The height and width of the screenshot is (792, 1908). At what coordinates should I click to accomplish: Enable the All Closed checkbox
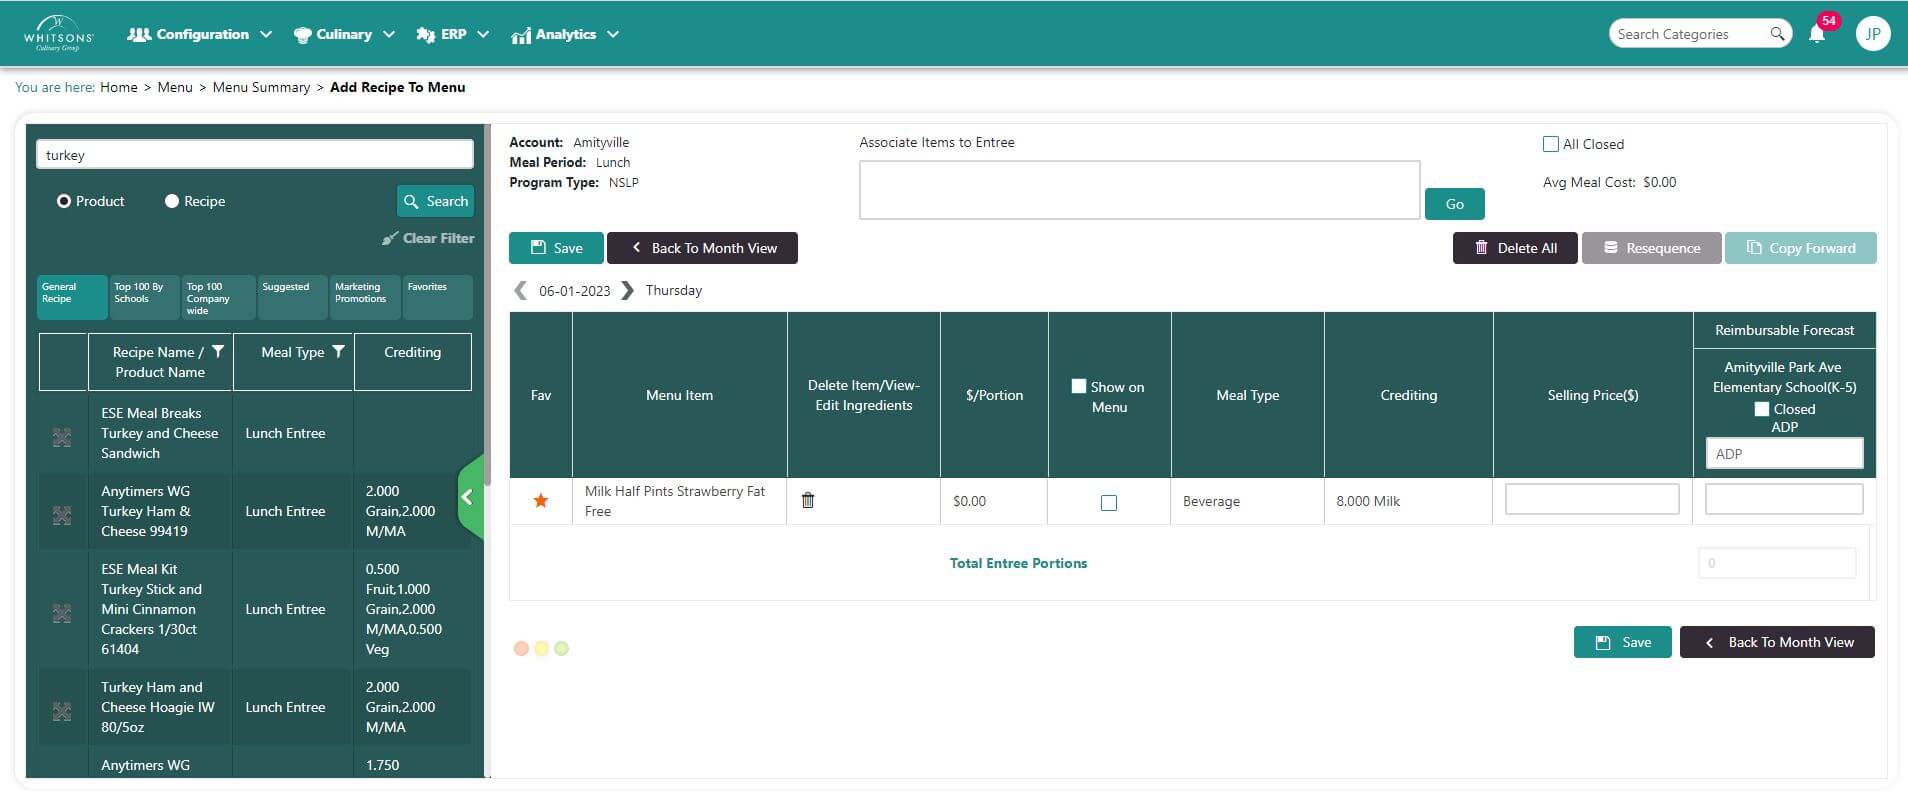(x=1551, y=144)
